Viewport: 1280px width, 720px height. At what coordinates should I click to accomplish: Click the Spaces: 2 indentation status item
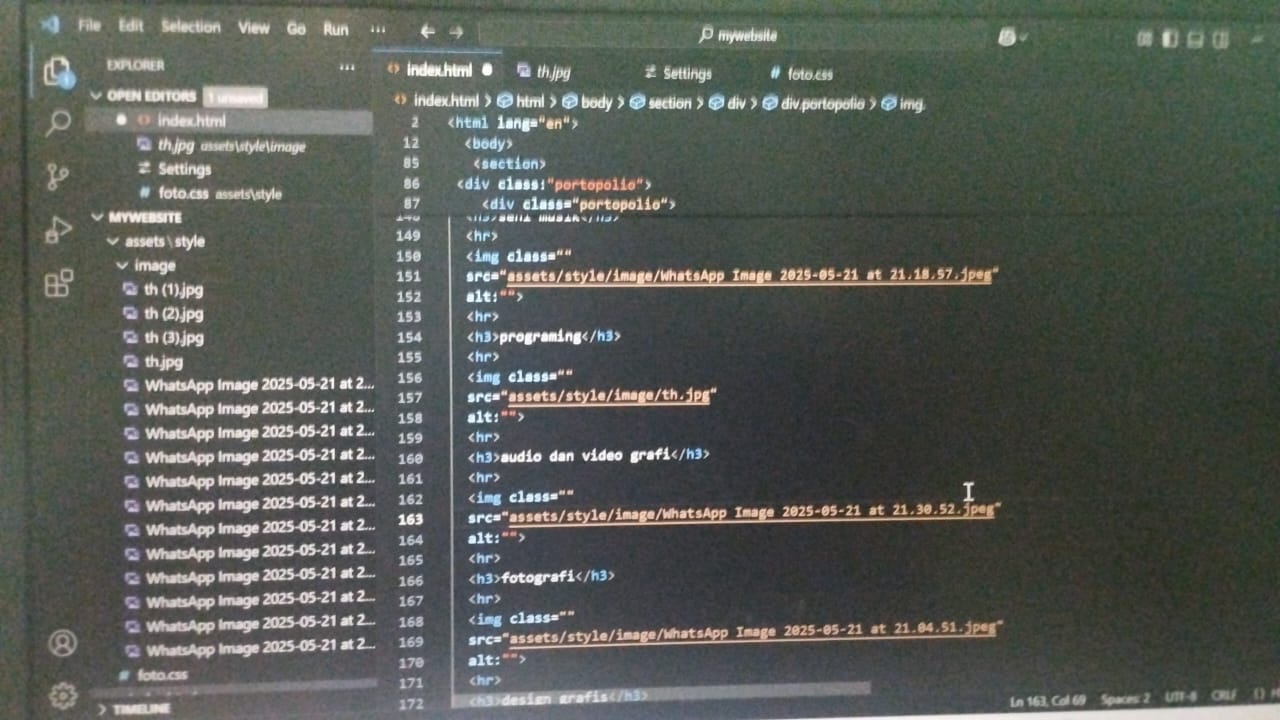[x=1124, y=699]
